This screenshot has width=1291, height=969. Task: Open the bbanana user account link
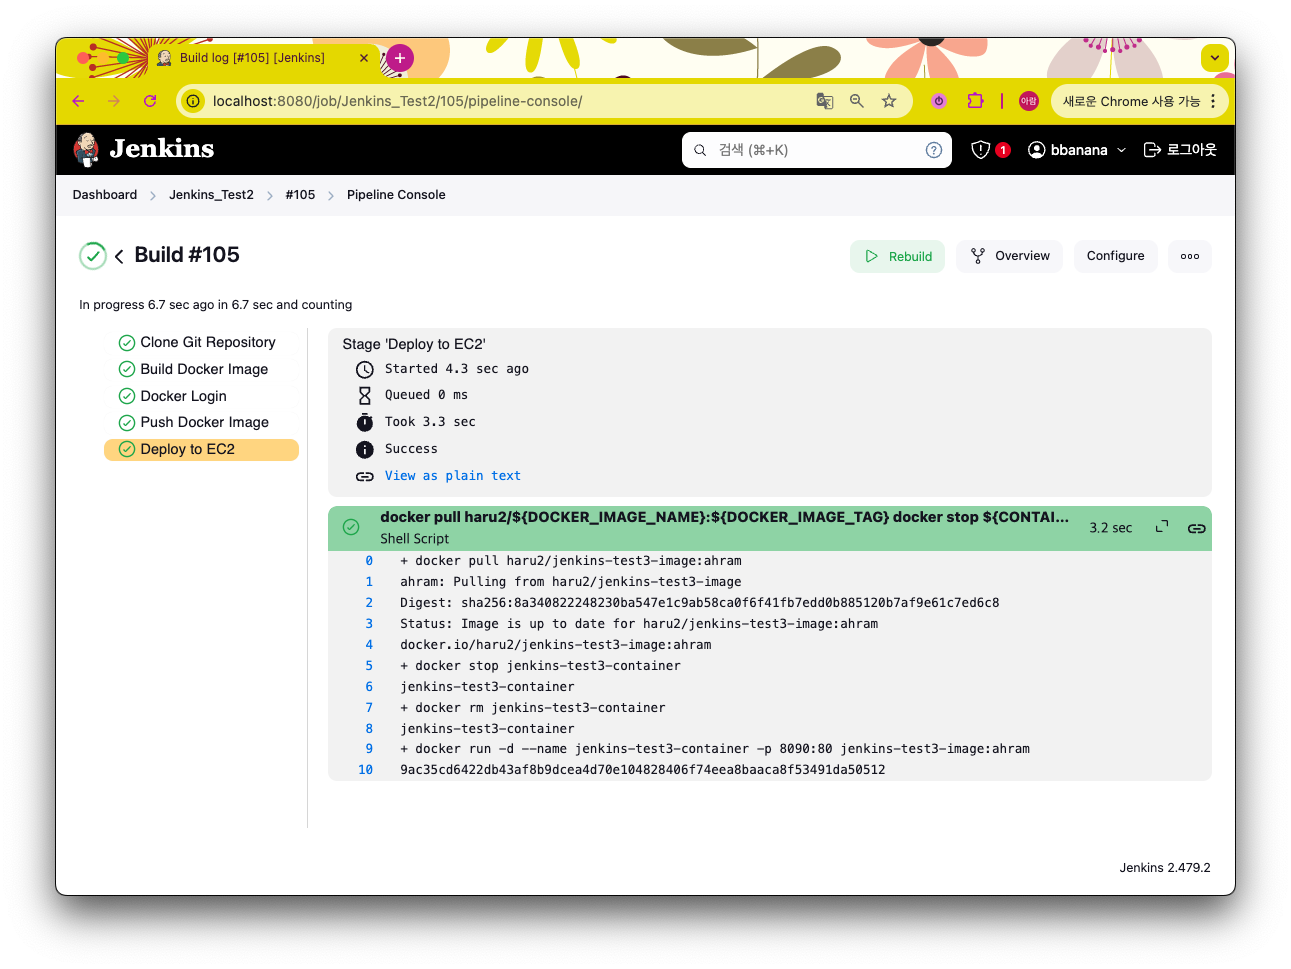pos(1068,150)
